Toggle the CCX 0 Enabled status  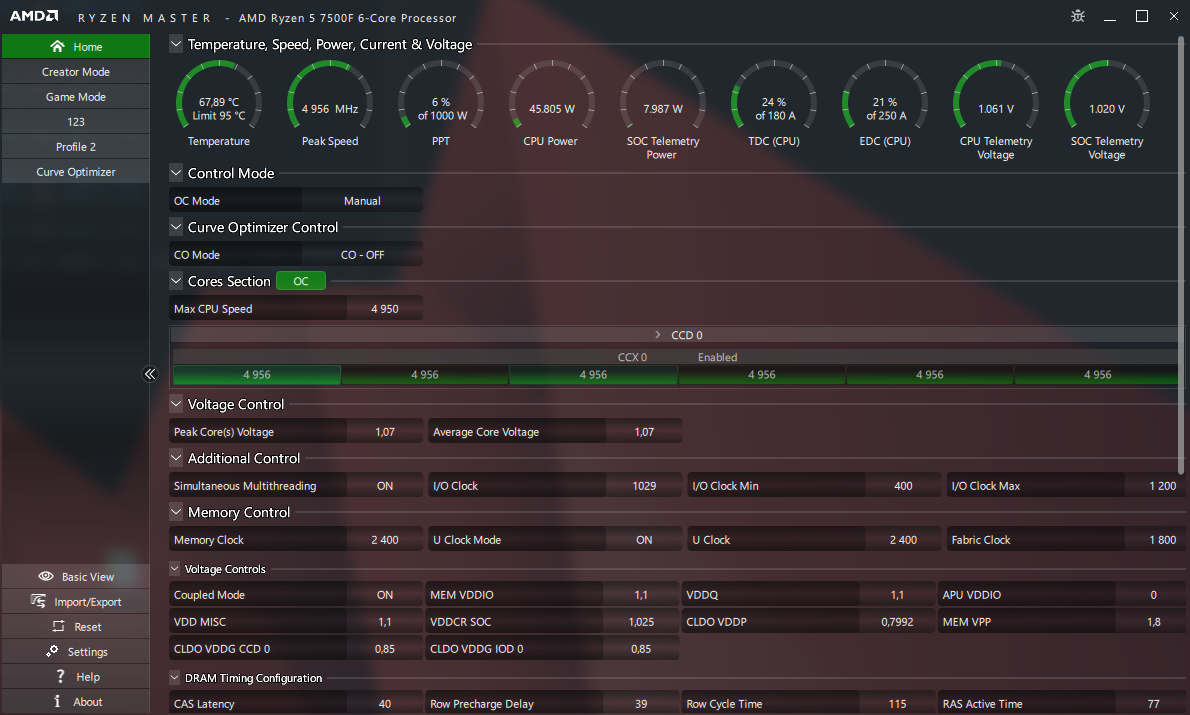(x=717, y=357)
